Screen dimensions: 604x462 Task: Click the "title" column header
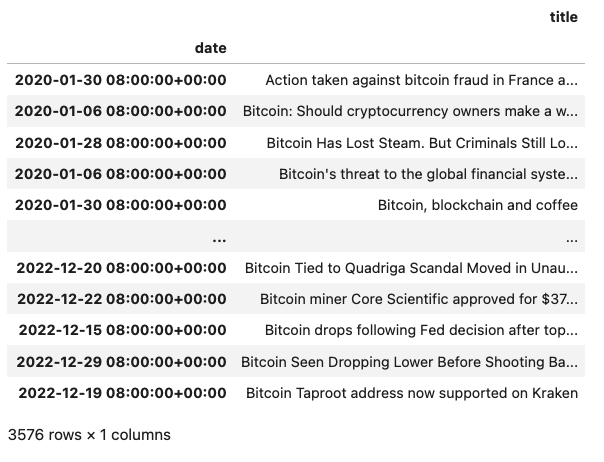(563, 17)
